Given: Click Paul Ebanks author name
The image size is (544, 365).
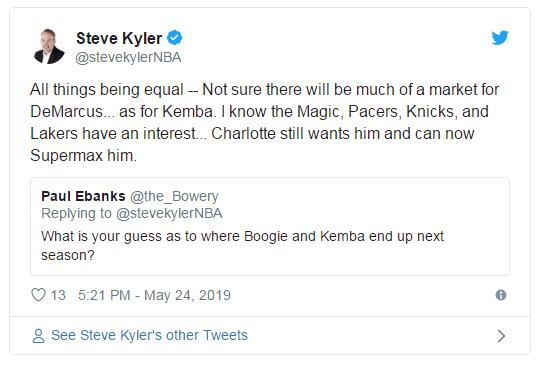Looking at the screenshot, I should [83, 196].
